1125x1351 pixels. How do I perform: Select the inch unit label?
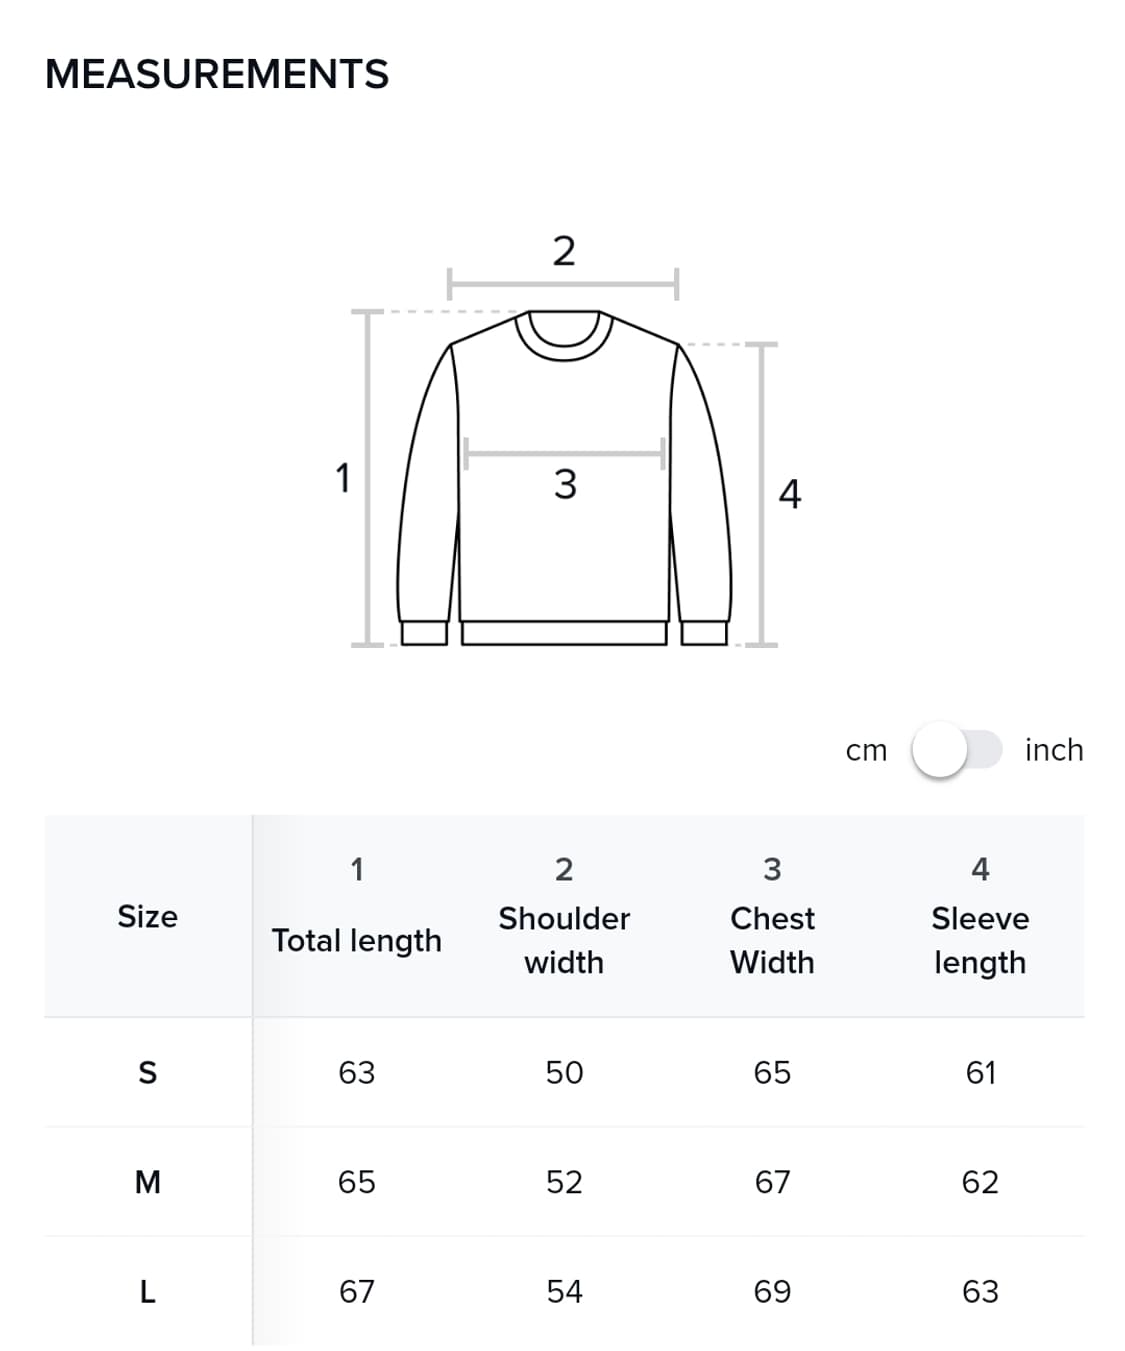pyautogui.click(x=1054, y=750)
